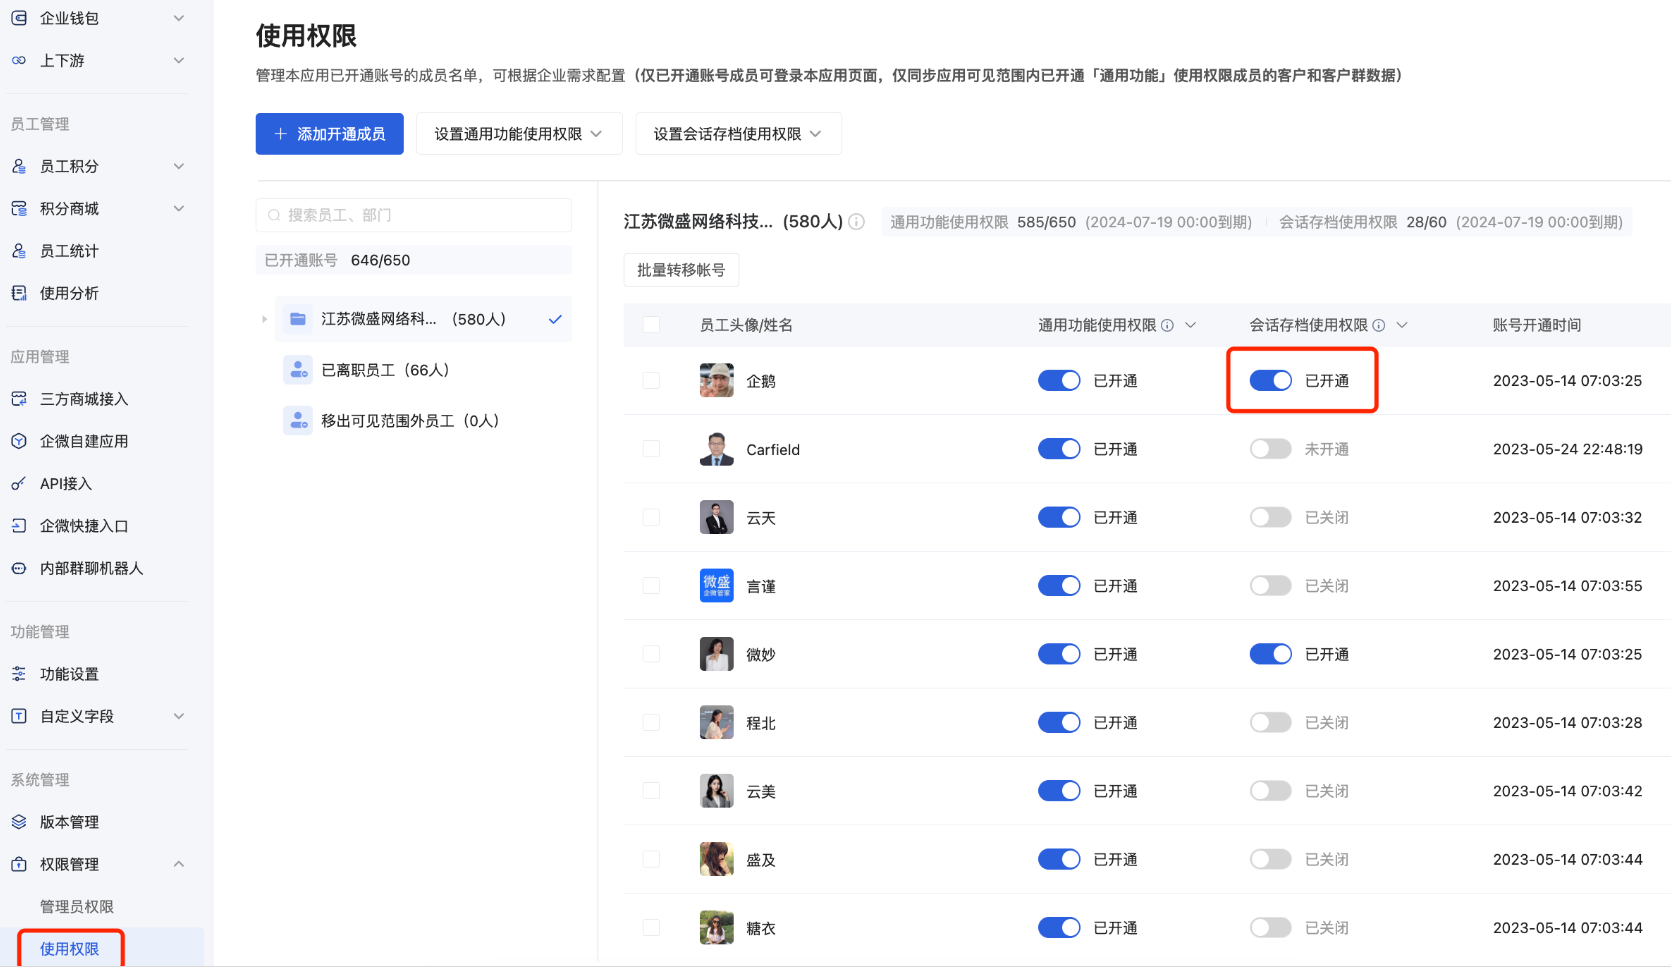Open 设置通用功能使用权限 dropdown
Image resolution: width=1671 pixels, height=967 pixels.
(519, 134)
